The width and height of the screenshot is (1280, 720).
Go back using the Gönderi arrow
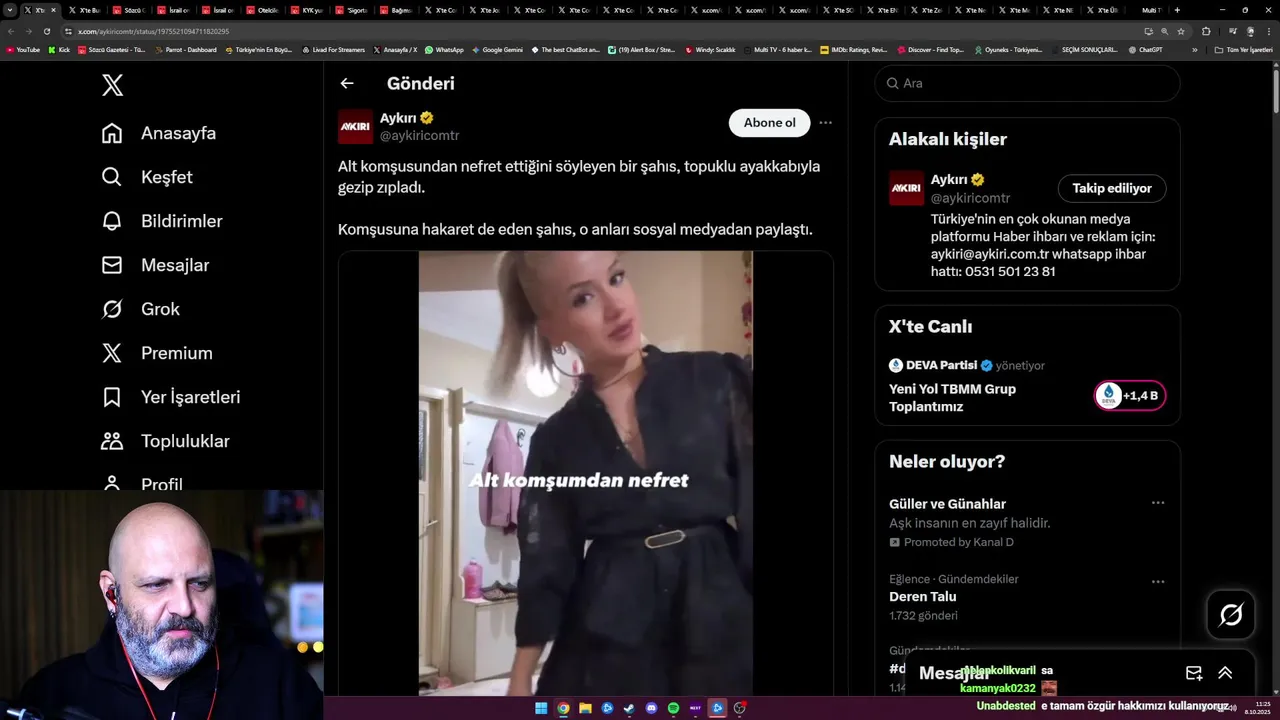tap(347, 84)
